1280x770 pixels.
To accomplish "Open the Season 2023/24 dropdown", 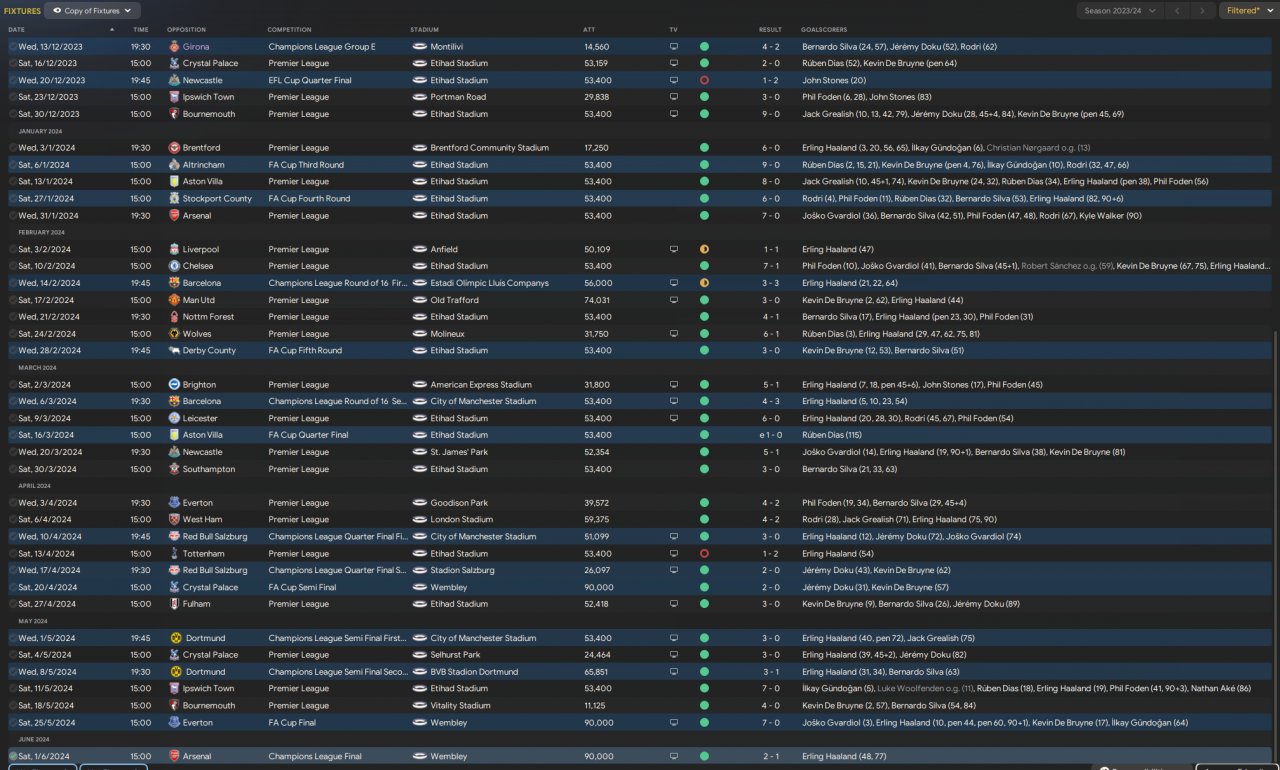I will pyautogui.click(x=1120, y=11).
